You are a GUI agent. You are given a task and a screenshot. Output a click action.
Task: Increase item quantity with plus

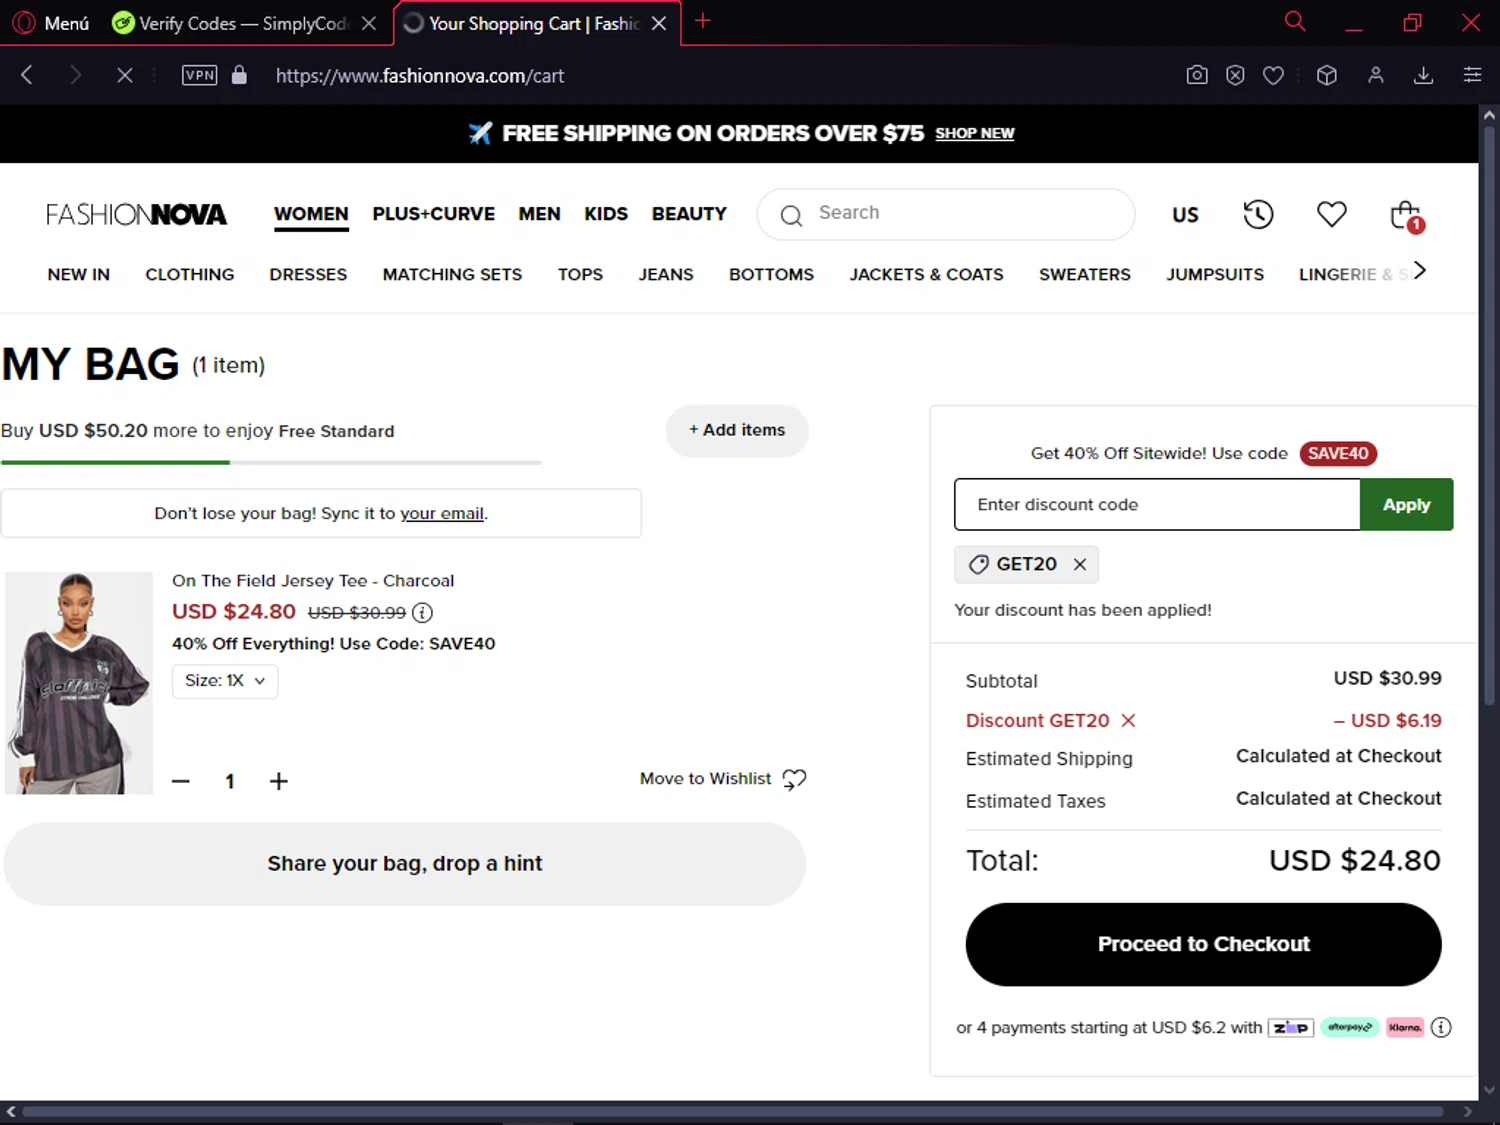[x=279, y=781]
